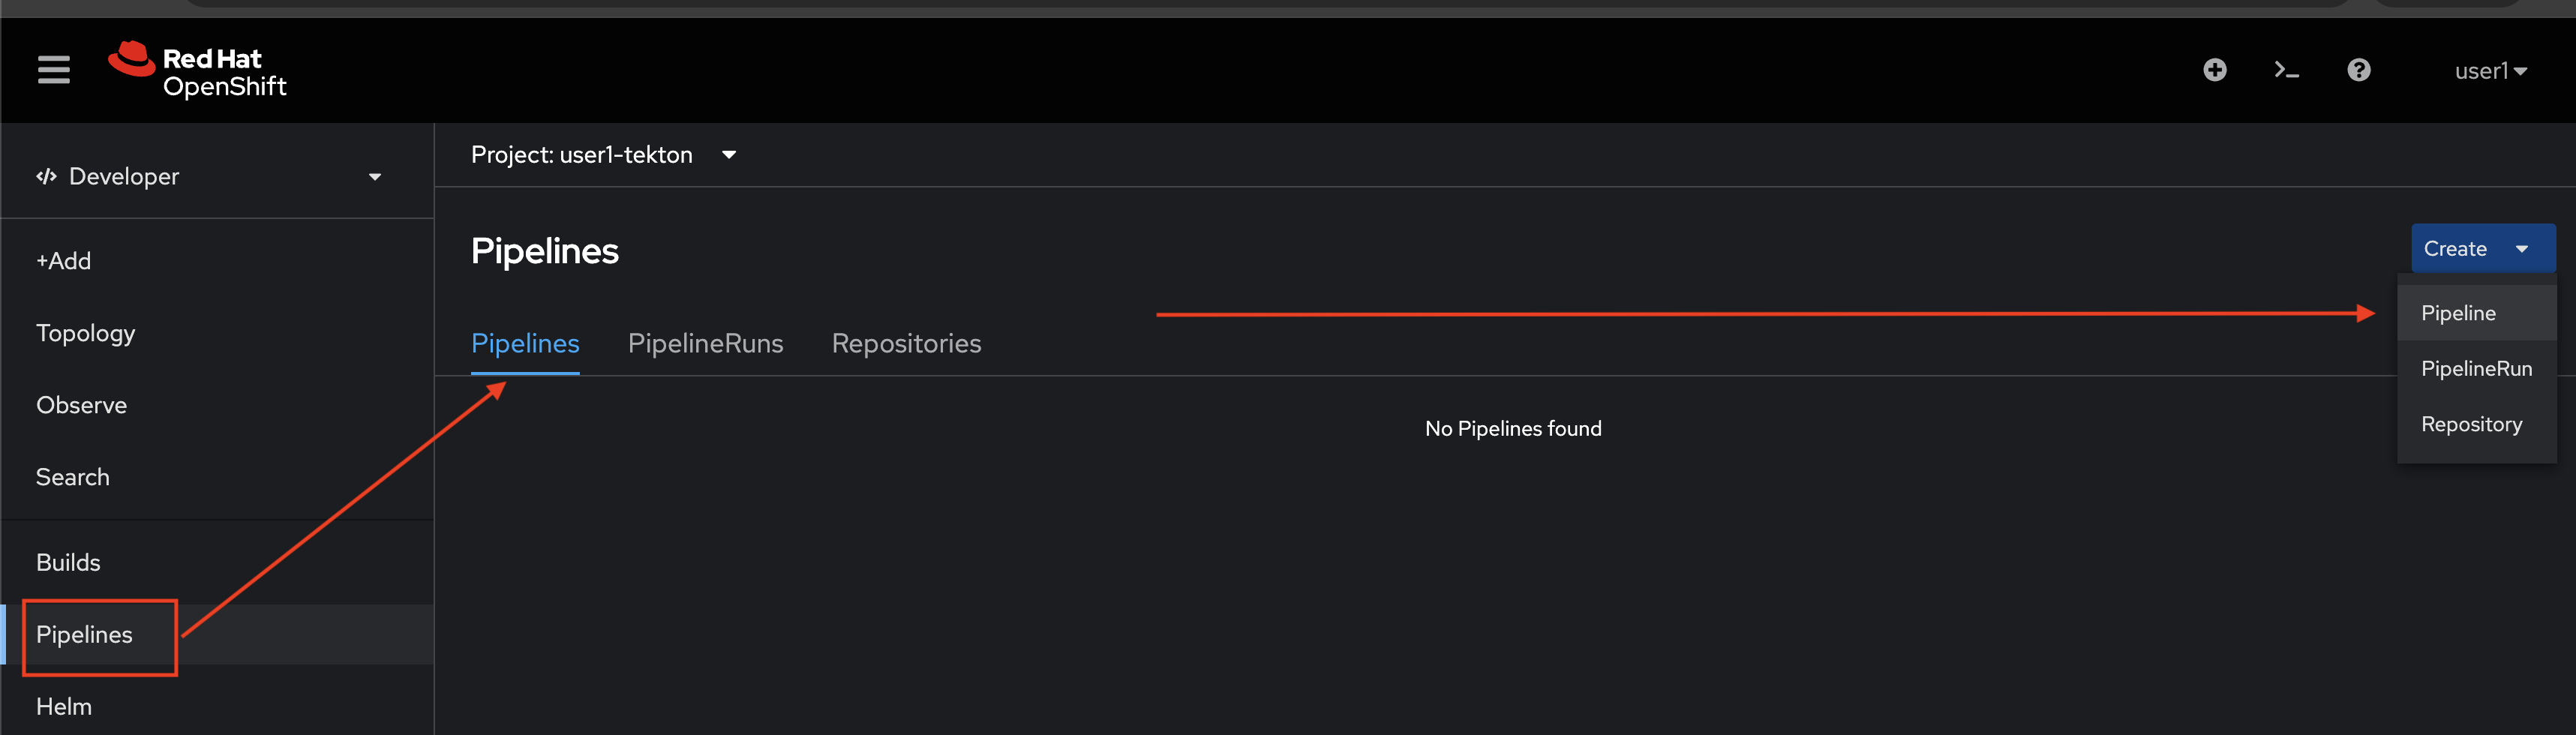Expand the Developer perspective switcher
The height and width of the screenshot is (735, 2576).
(x=209, y=177)
